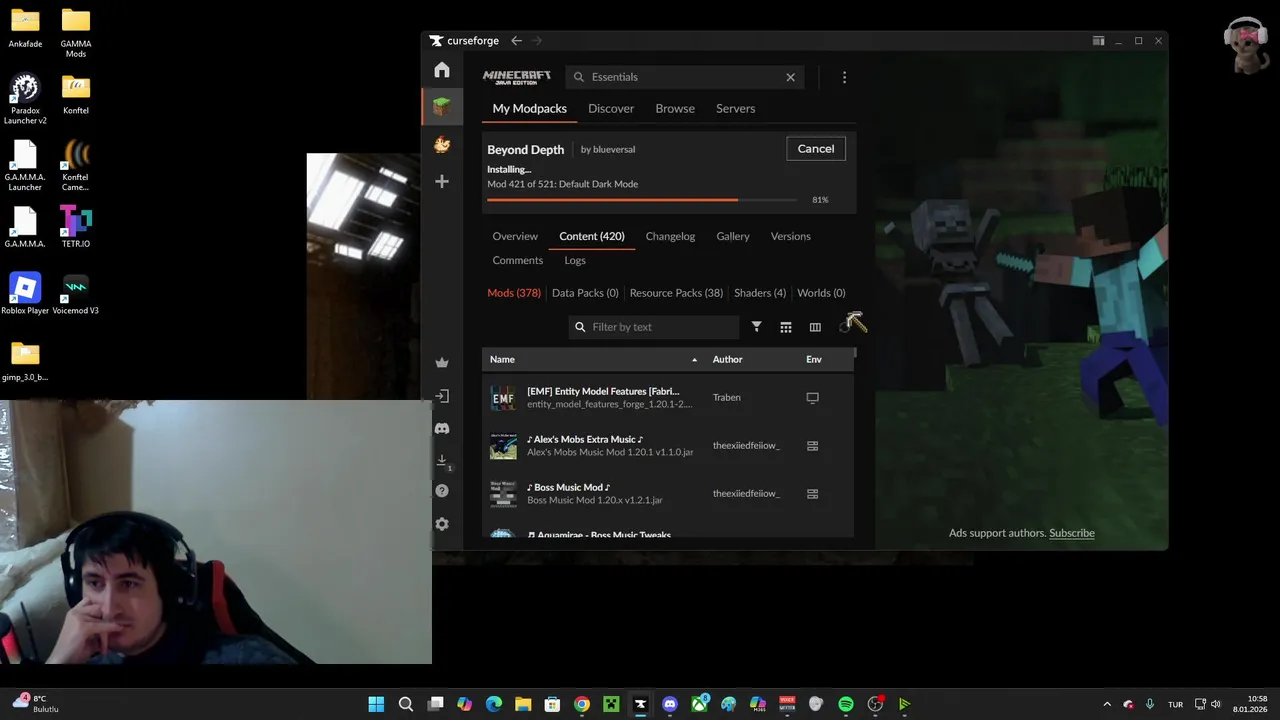Open Google Chrome from taskbar
The image size is (1280, 720).
[582, 704]
